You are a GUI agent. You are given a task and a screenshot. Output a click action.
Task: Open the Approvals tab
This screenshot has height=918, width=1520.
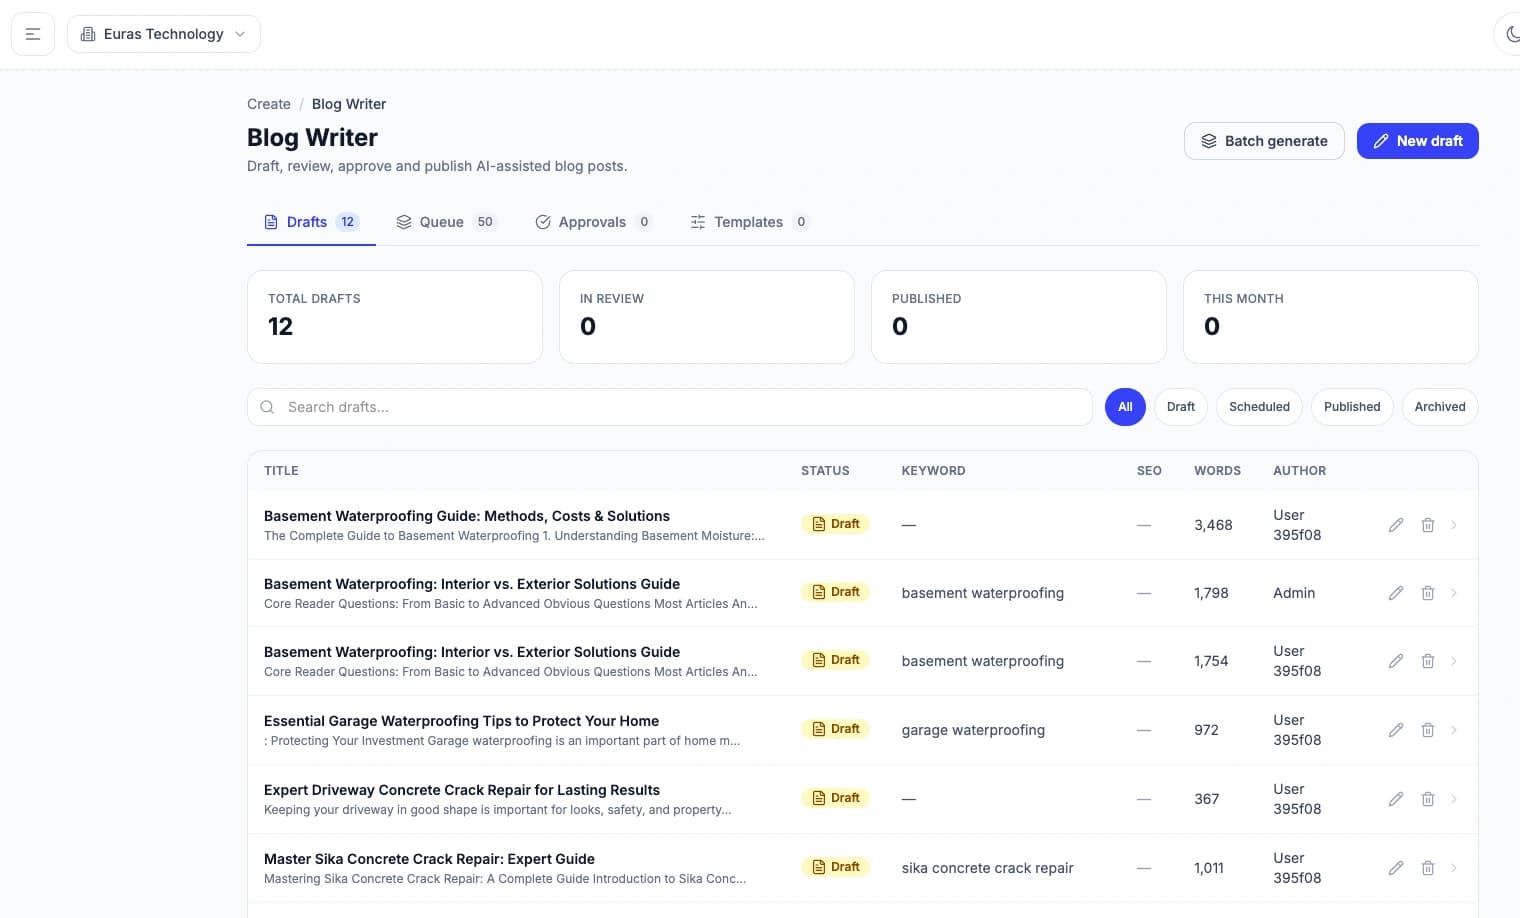(x=594, y=222)
